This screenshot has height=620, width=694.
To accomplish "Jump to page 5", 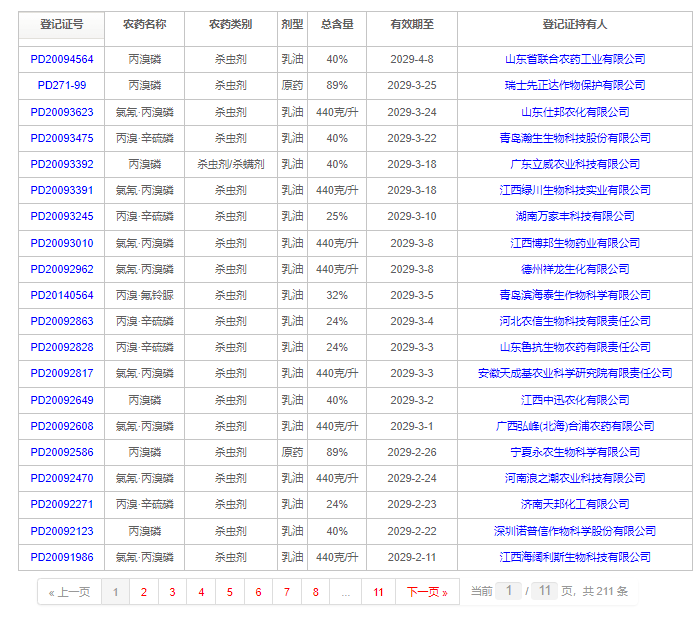I will tap(230, 592).
